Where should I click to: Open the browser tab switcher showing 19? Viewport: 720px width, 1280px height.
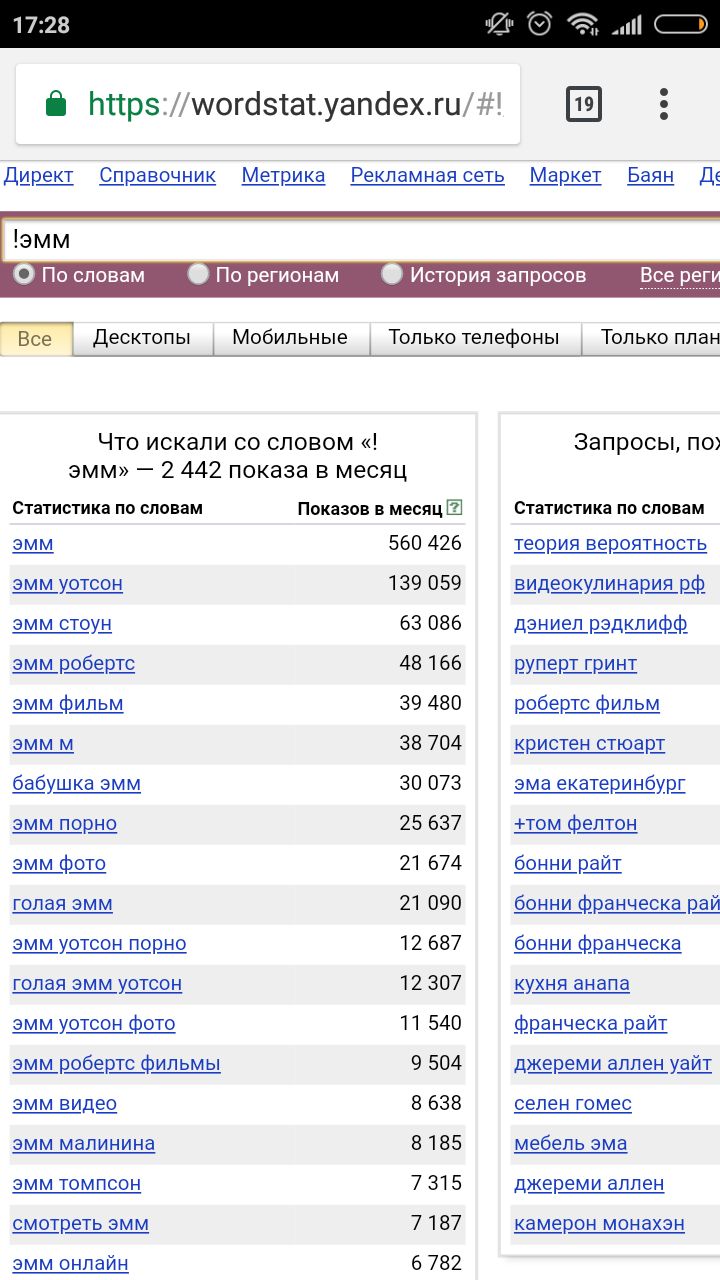coord(584,104)
